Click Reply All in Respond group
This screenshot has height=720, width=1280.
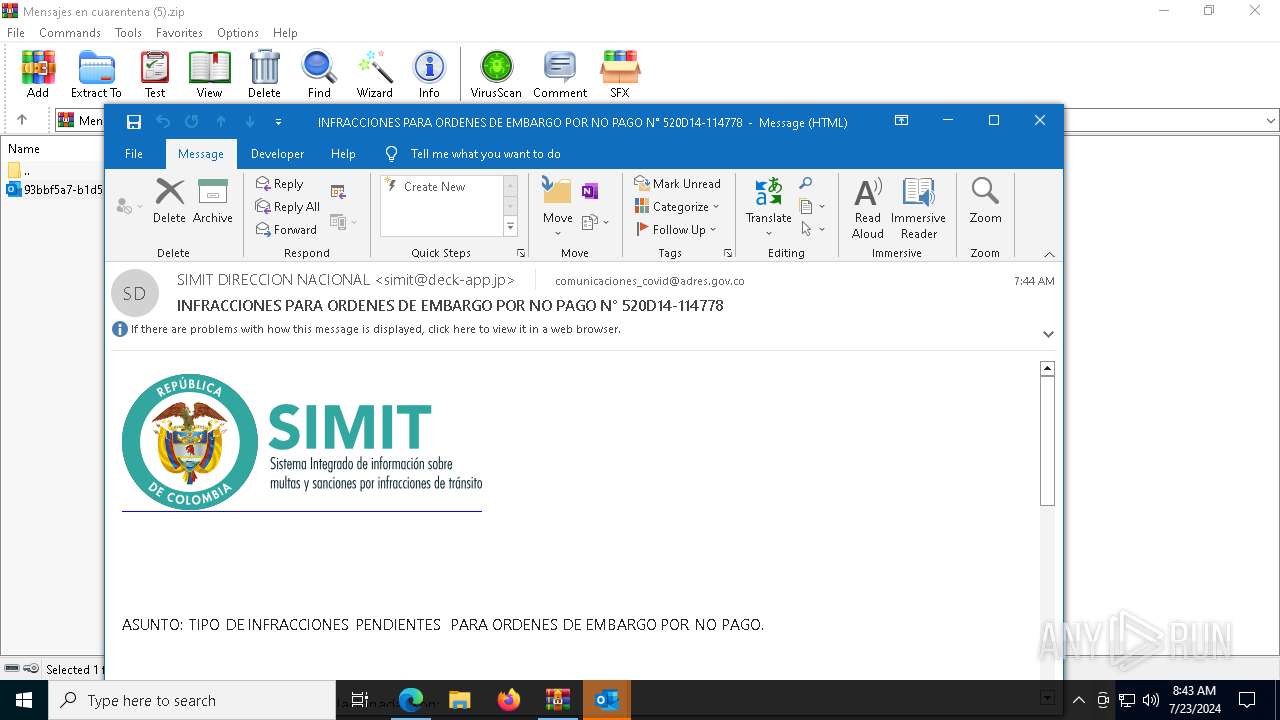click(288, 207)
